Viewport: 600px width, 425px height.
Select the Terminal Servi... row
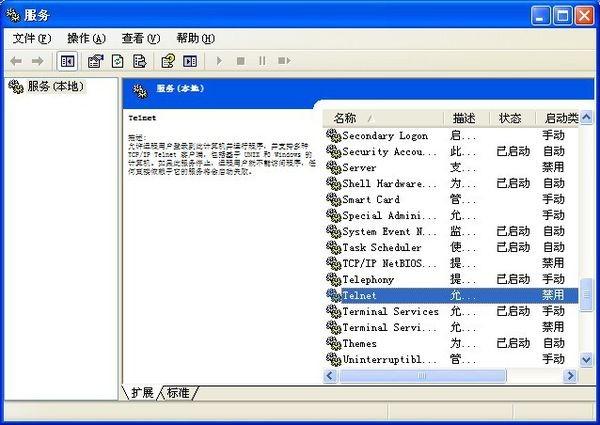click(x=452, y=327)
